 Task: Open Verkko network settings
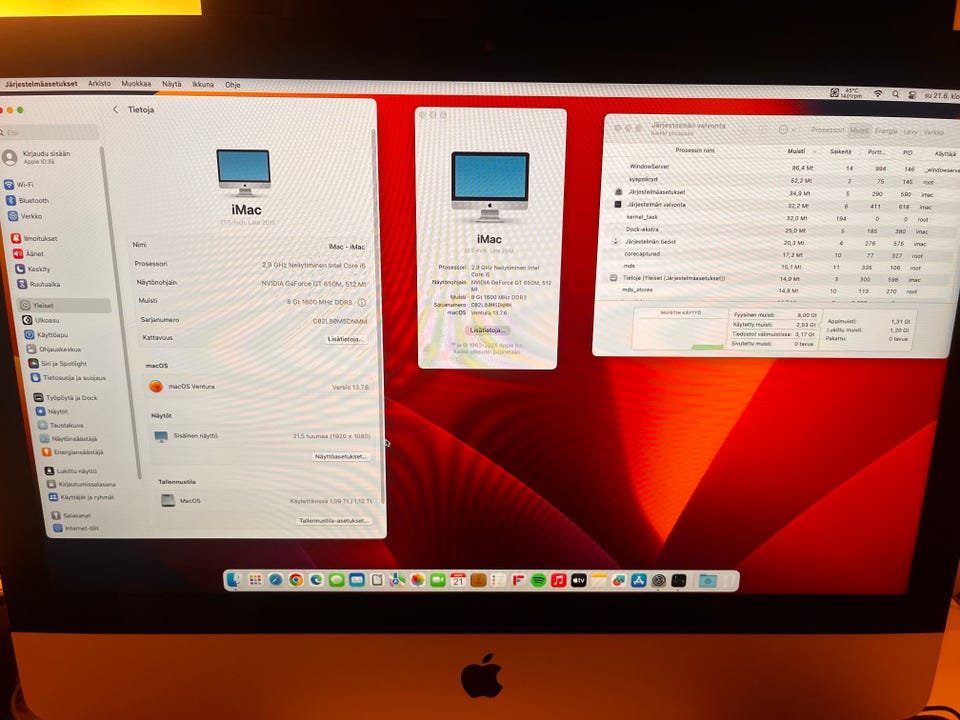click(25, 216)
